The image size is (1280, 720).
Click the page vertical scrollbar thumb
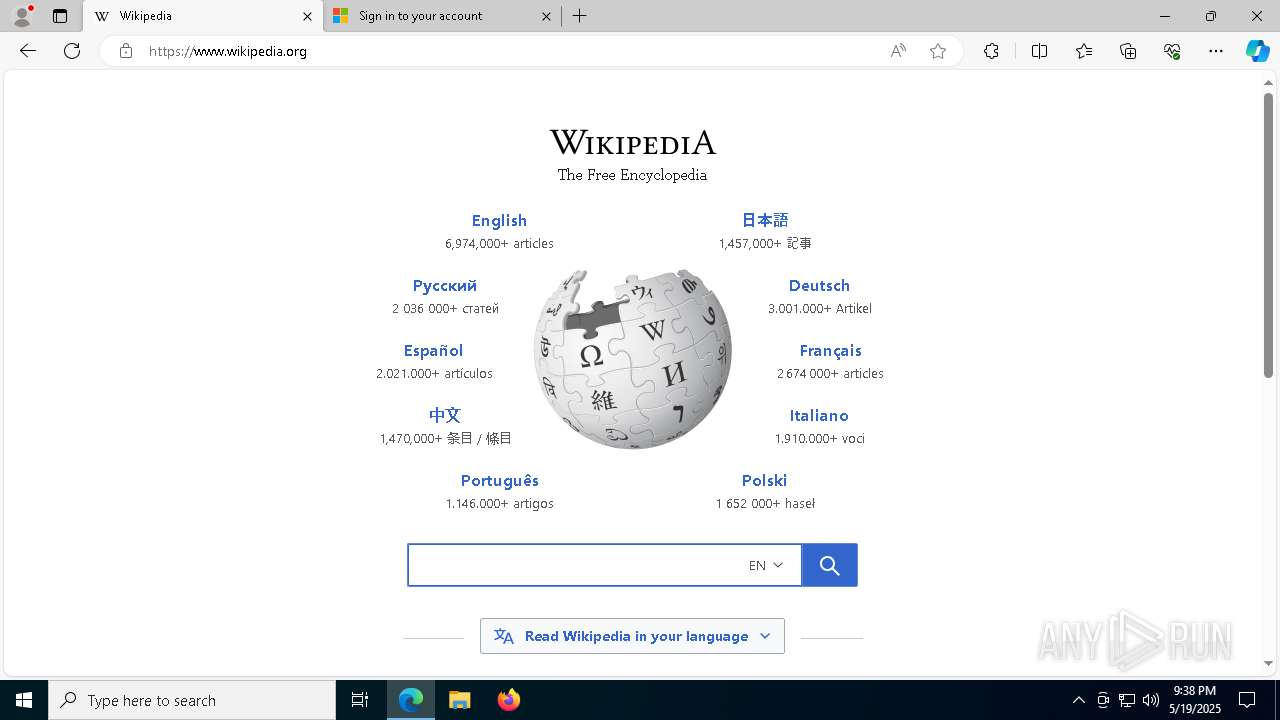point(1268,235)
